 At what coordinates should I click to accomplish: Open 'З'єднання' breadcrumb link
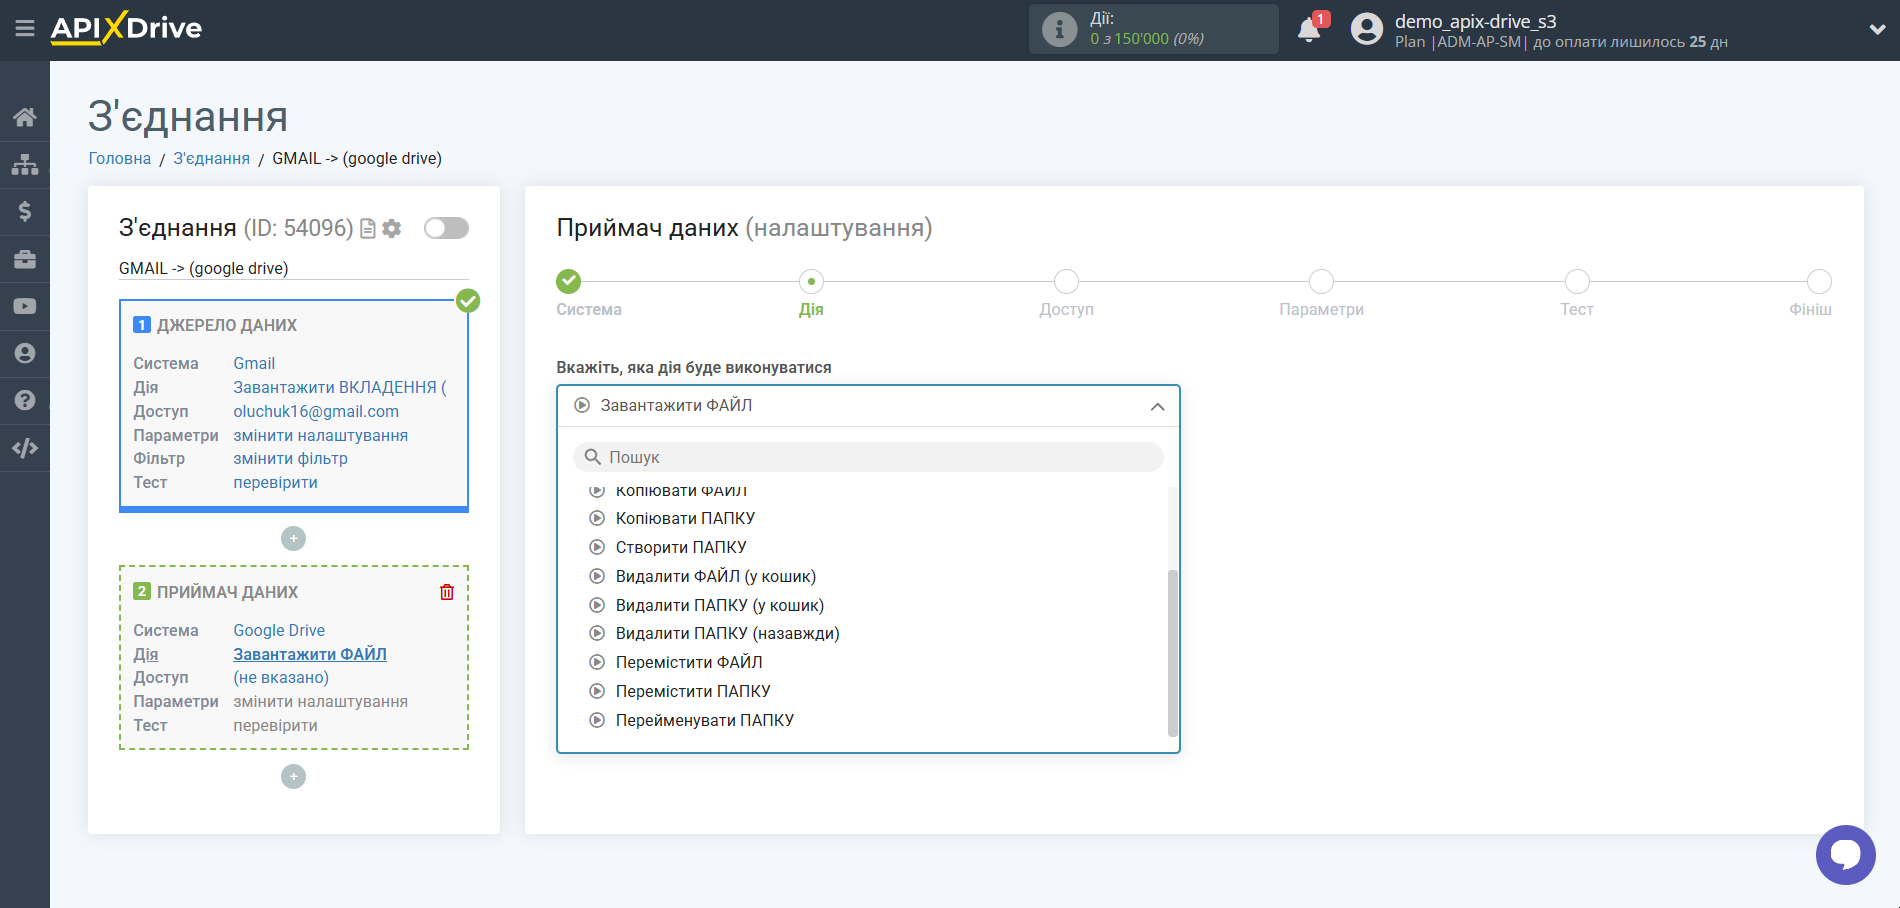click(x=211, y=158)
